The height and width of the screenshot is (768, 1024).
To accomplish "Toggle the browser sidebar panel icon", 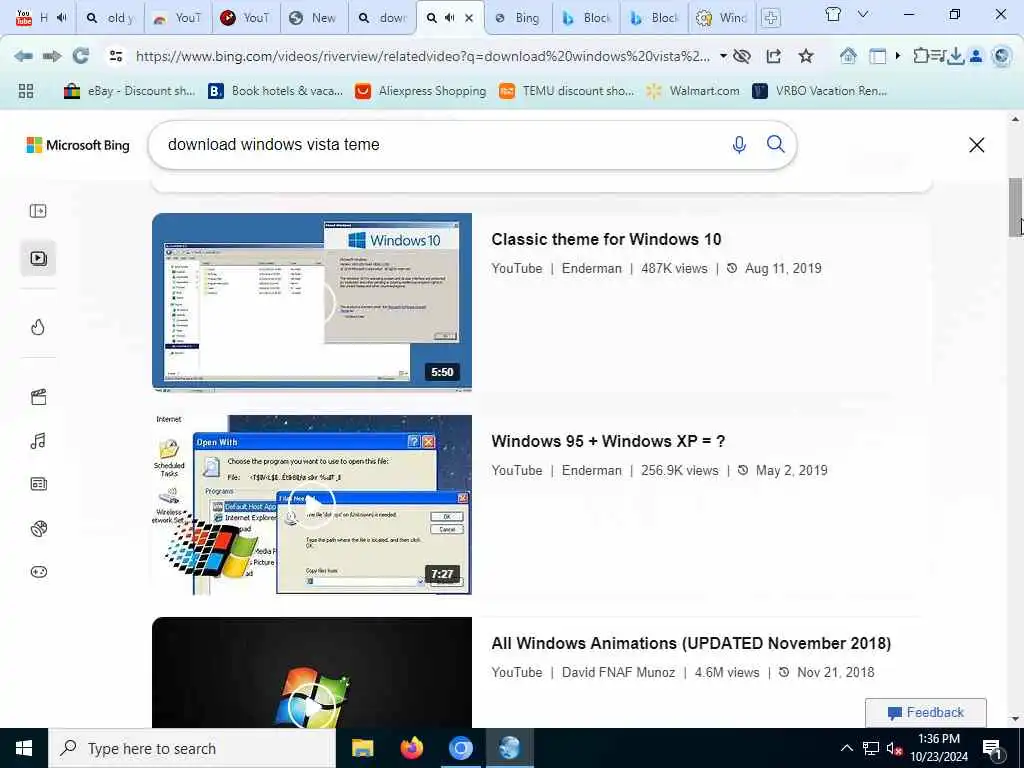I will point(878,57).
